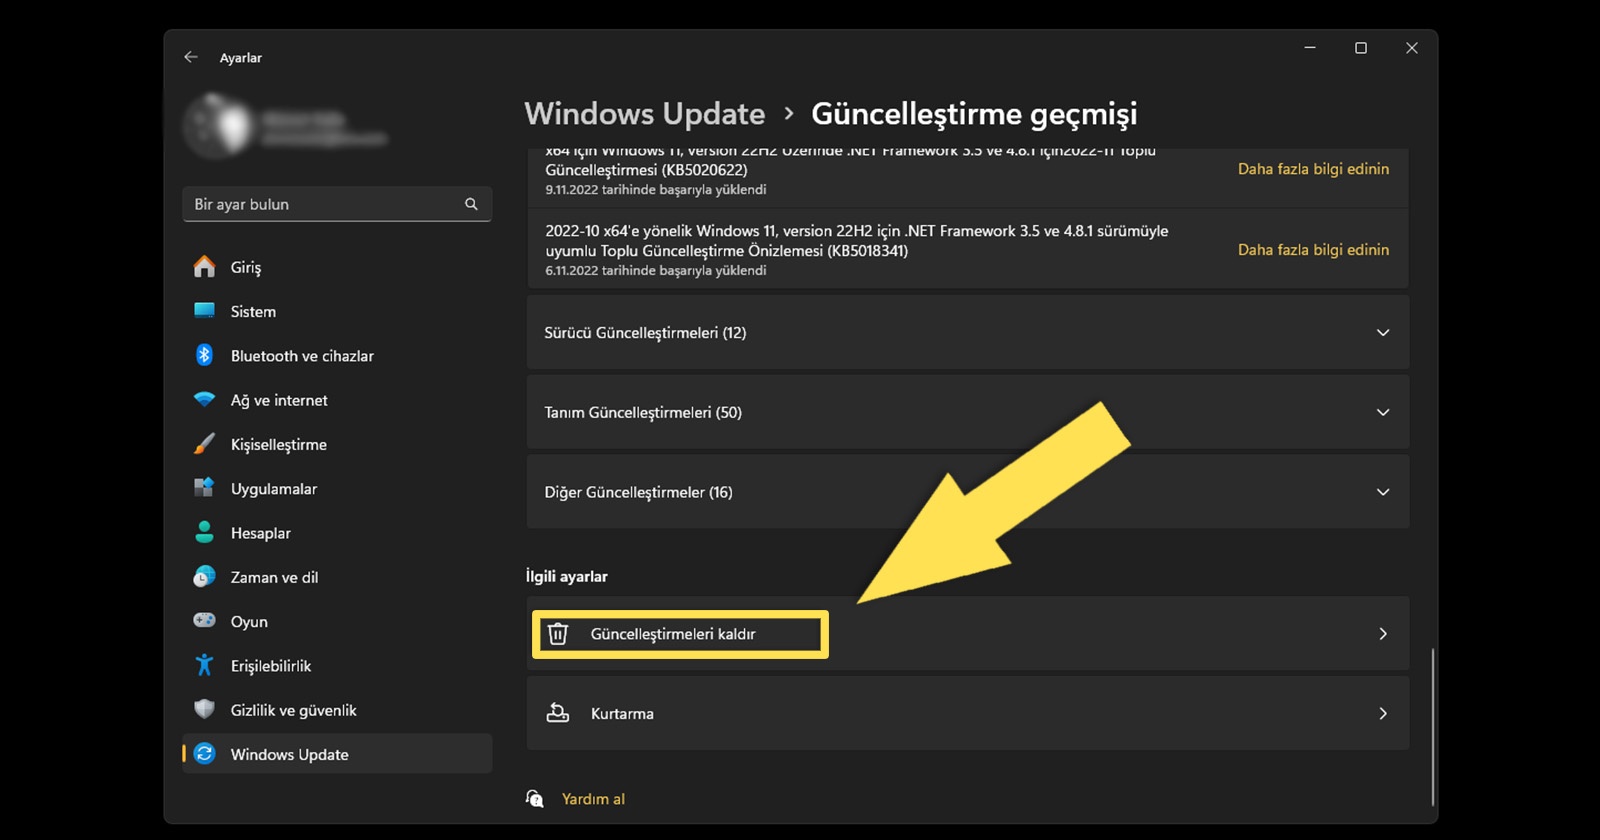Click the Ağ ve internet wifi icon

pos(204,400)
